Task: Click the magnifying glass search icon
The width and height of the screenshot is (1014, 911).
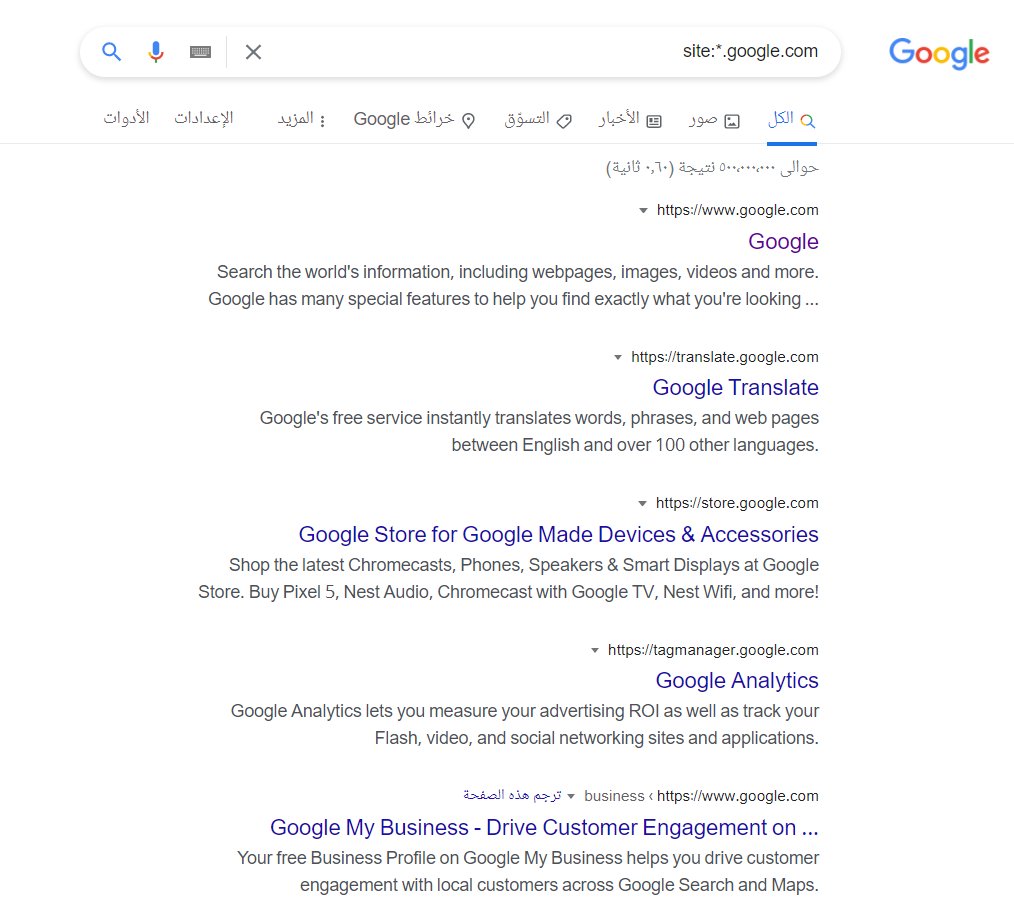Action: click(x=112, y=51)
